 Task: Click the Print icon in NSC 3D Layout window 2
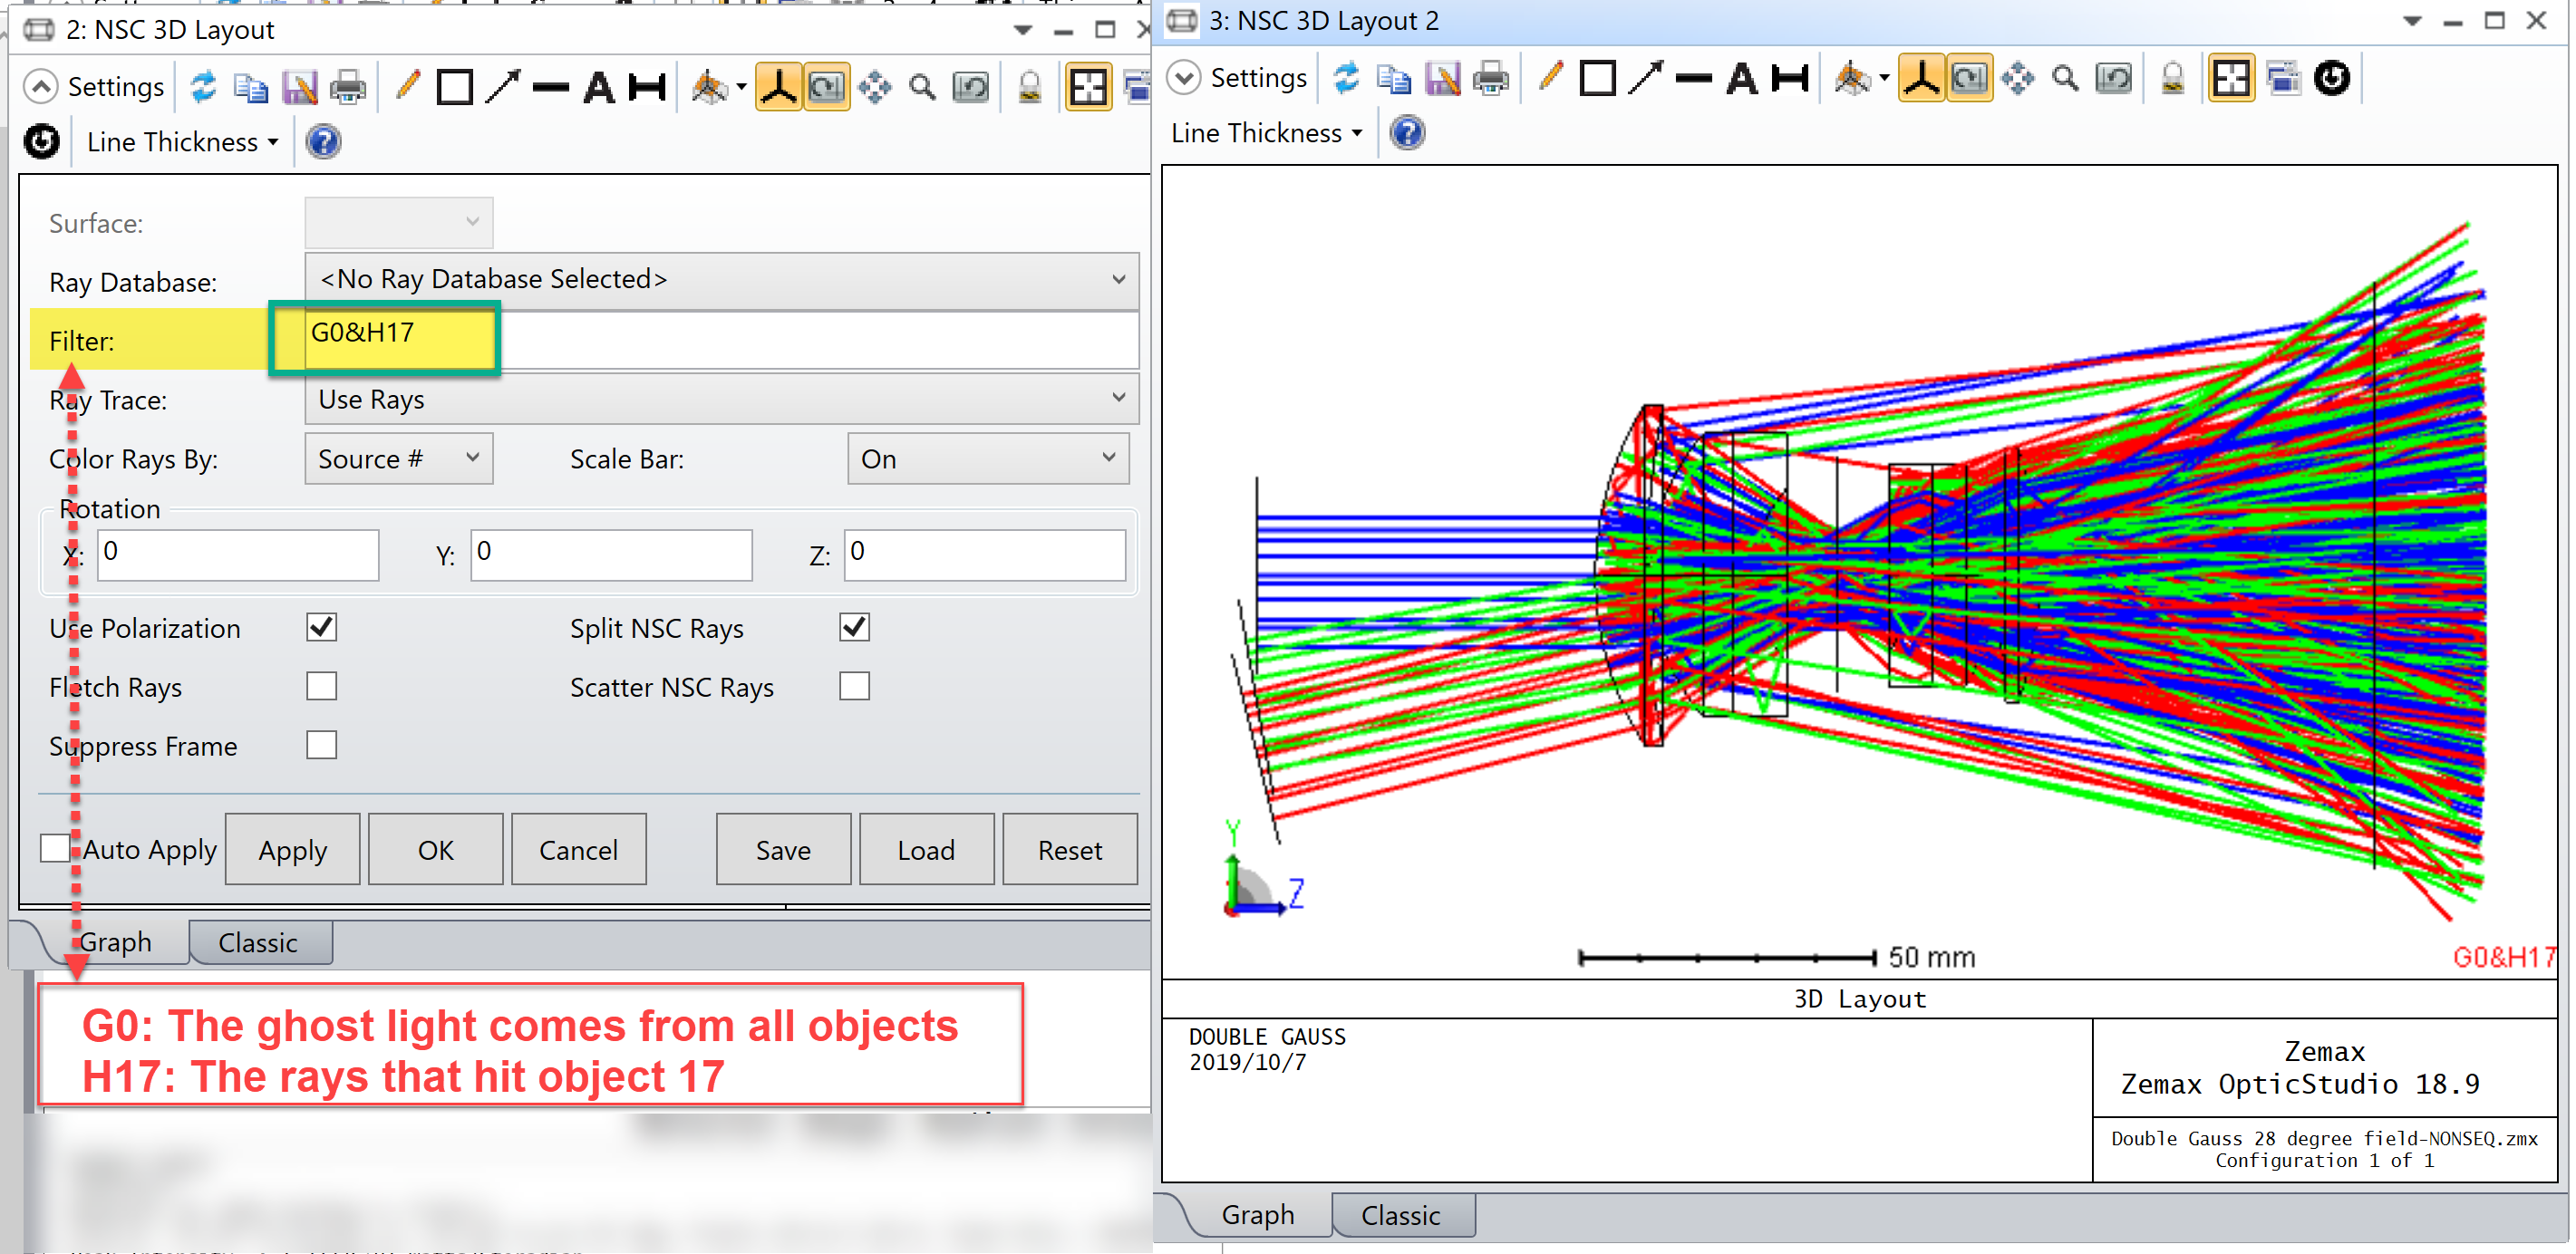[348, 87]
